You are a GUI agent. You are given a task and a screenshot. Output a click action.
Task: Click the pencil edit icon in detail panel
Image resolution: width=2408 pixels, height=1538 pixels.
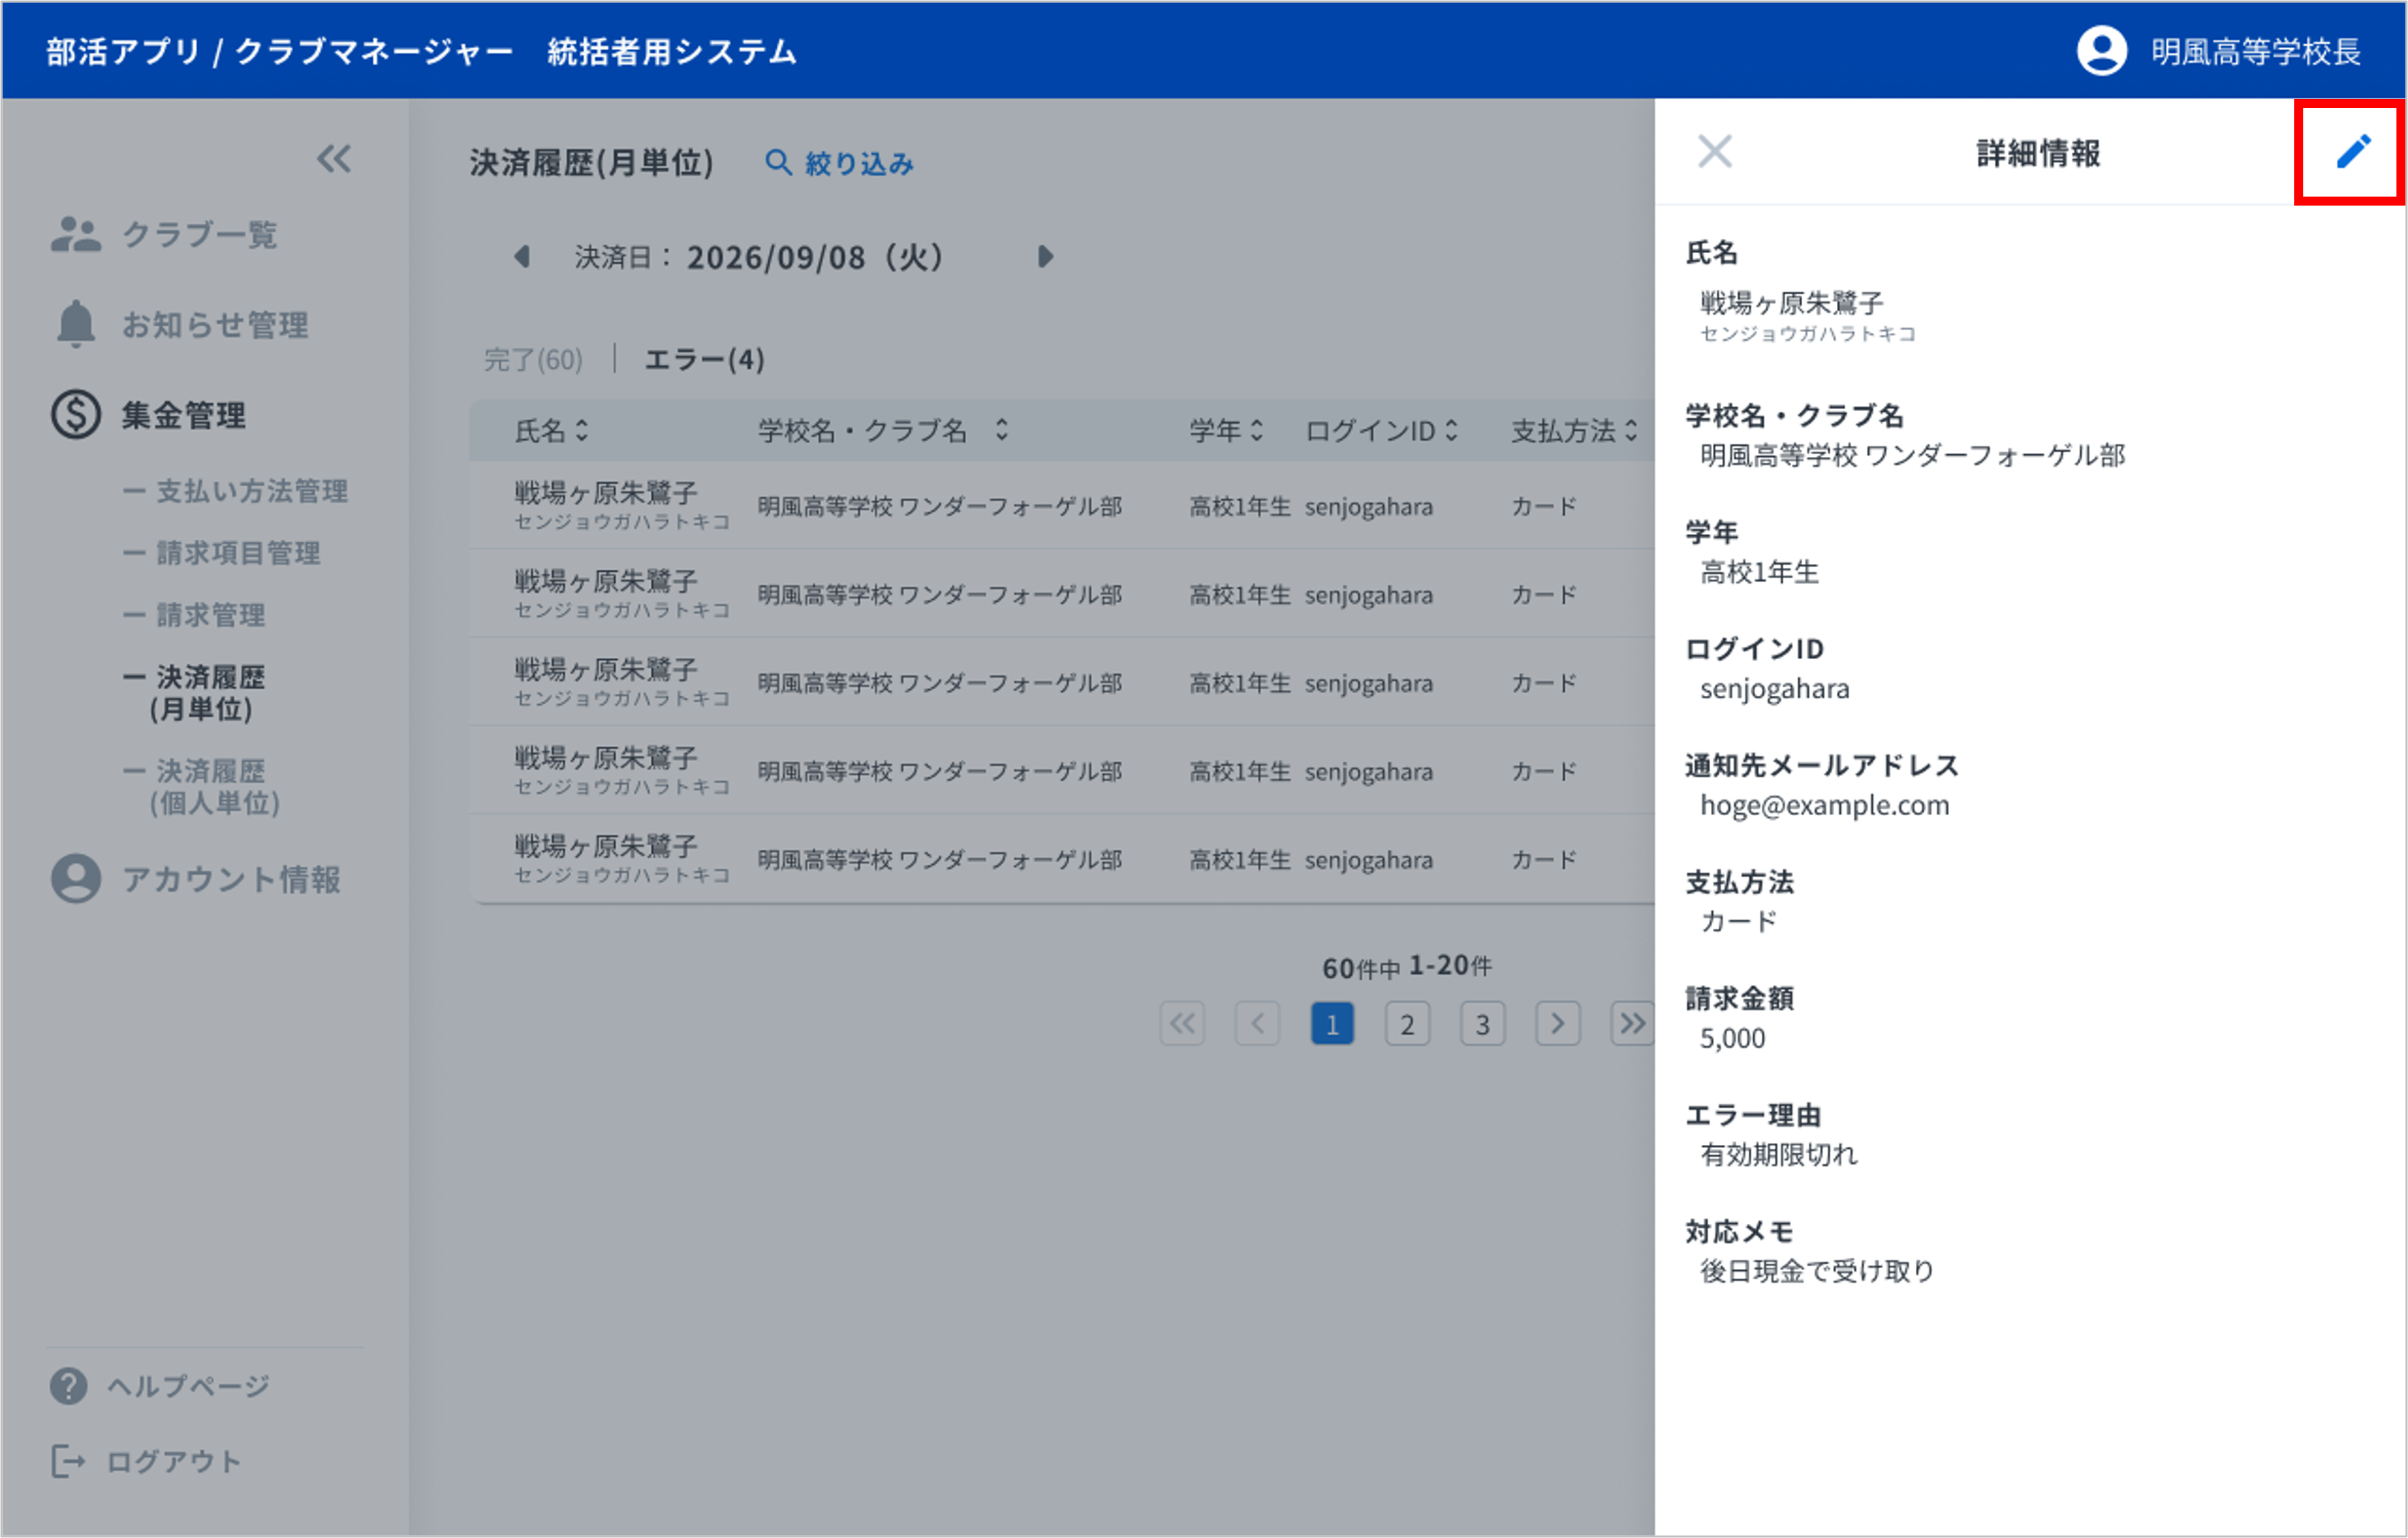2353,152
